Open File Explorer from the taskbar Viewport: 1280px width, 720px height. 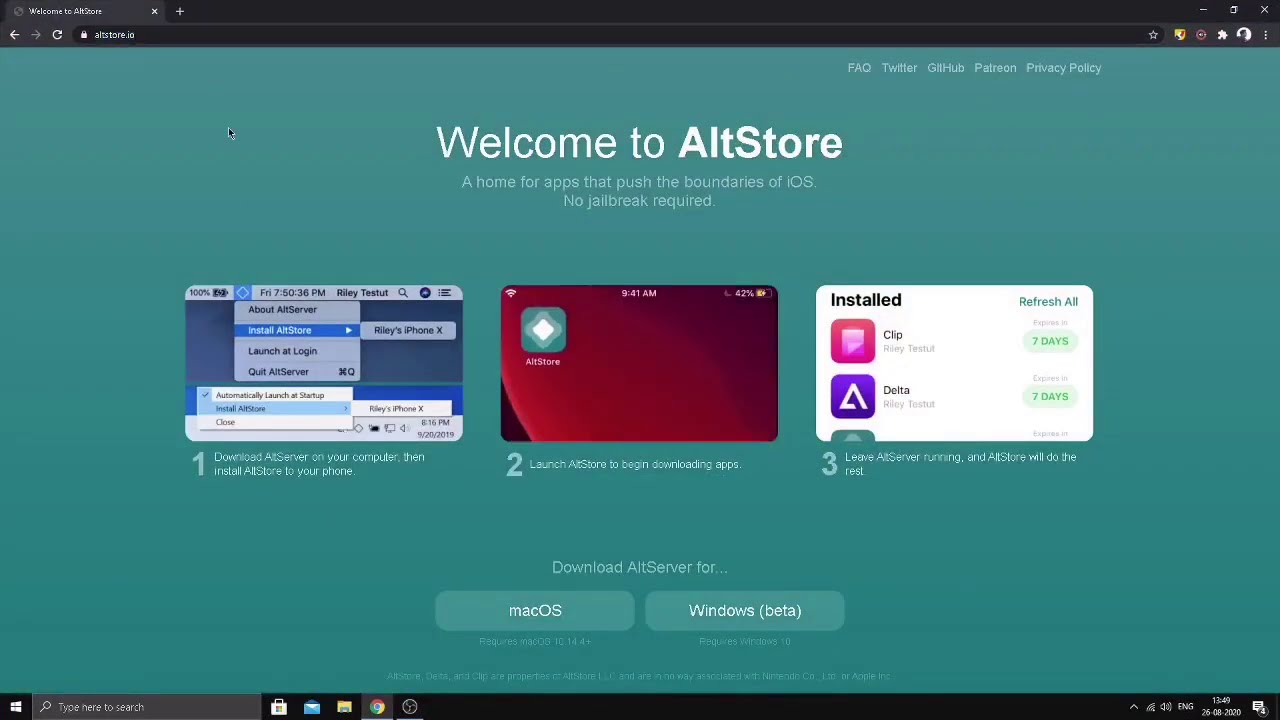(344, 707)
